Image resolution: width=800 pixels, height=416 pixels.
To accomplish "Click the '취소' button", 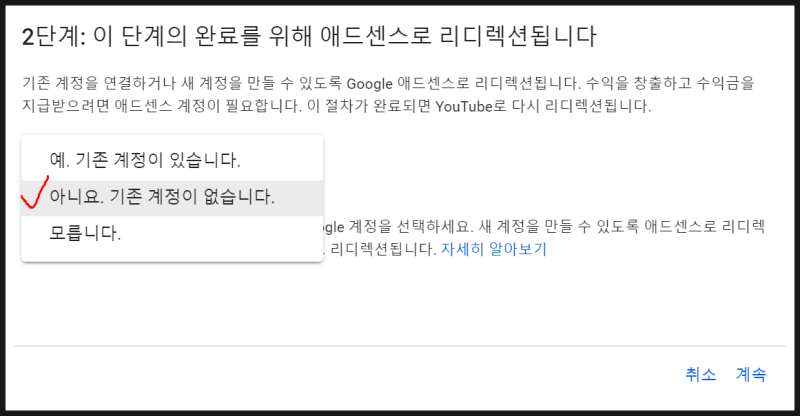I will click(701, 374).
